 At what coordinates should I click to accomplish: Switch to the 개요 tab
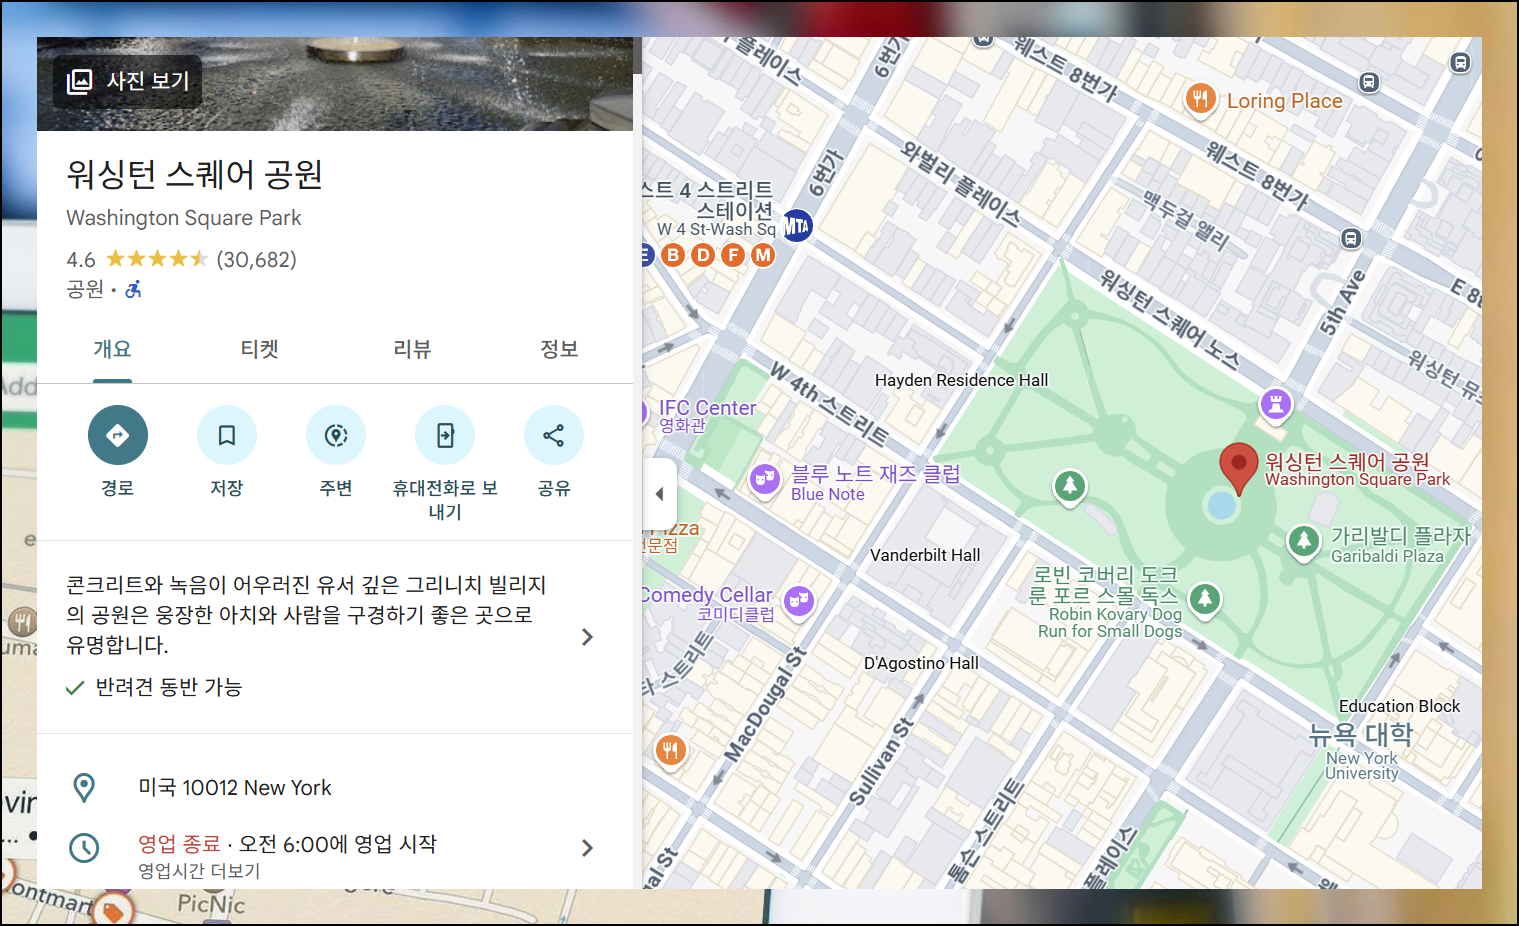click(112, 349)
